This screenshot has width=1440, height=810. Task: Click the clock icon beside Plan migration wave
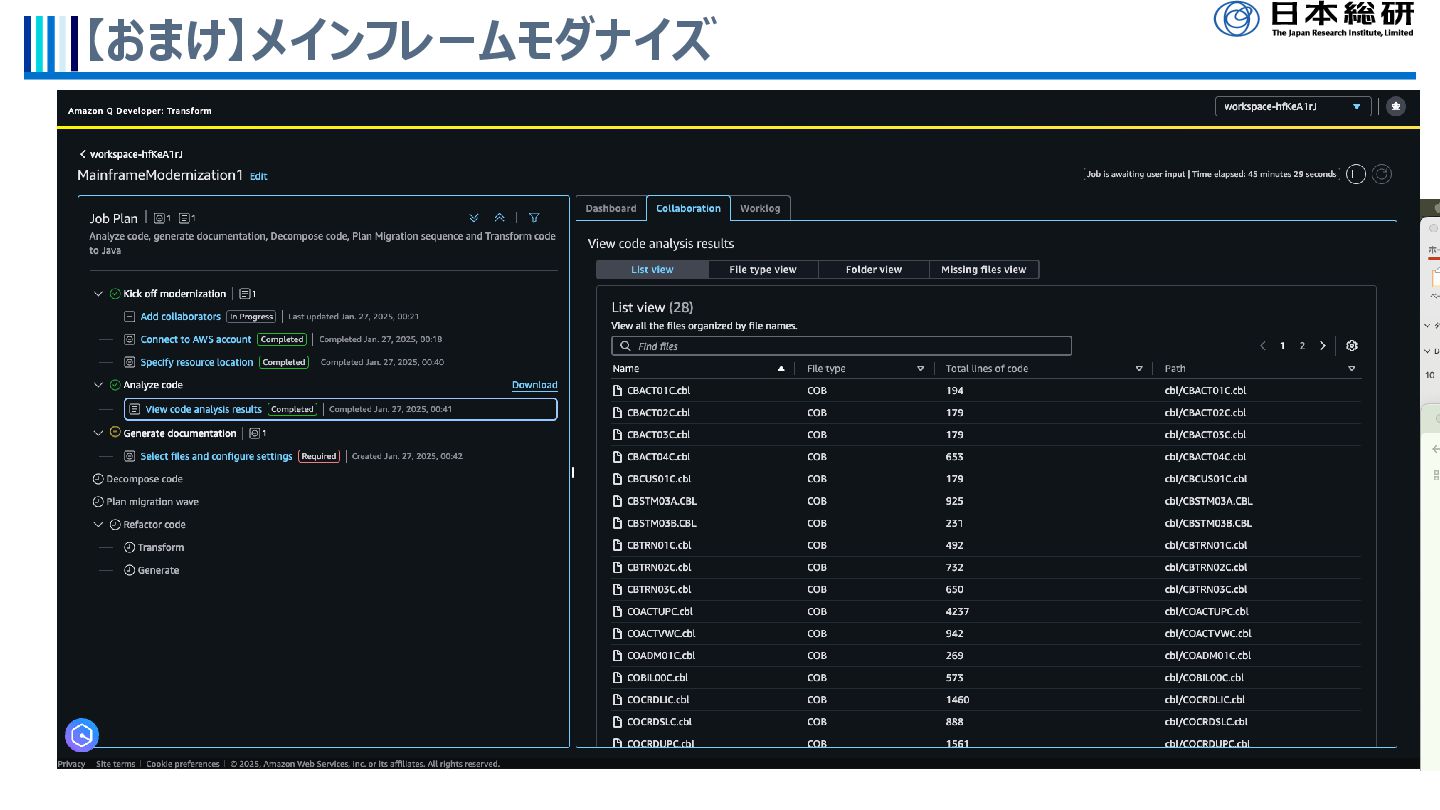(98, 502)
